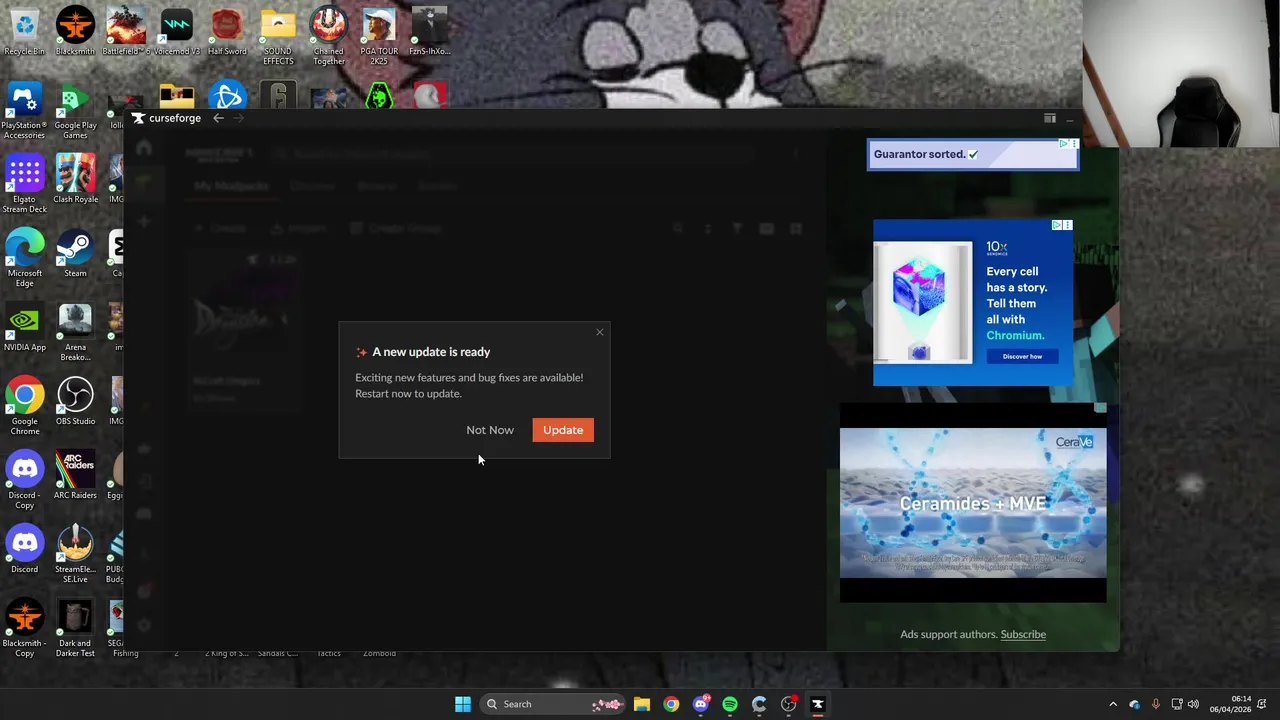Open File Explorer from the taskbar
The image size is (1280, 720).
click(642, 704)
